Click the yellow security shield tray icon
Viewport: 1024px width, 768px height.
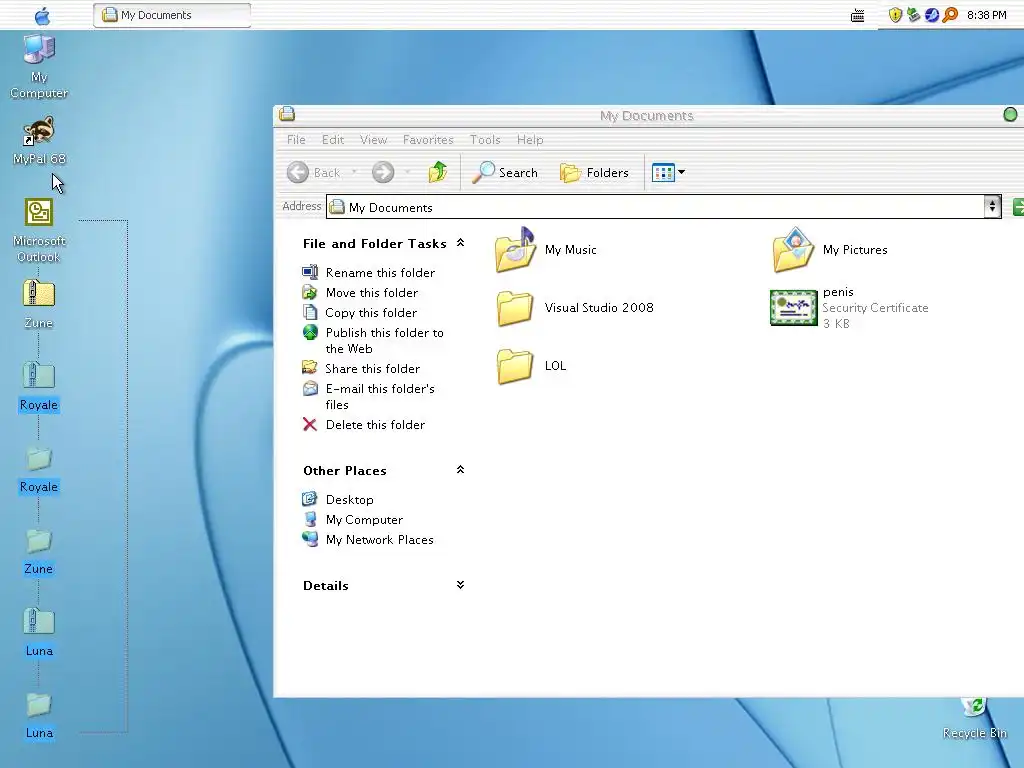pos(895,15)
